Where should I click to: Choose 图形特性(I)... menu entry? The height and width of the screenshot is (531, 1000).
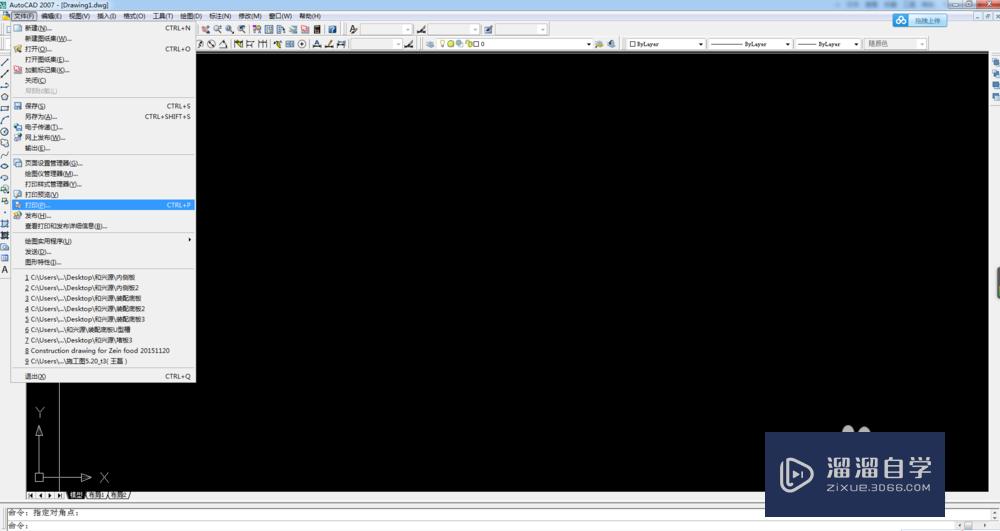103,262
